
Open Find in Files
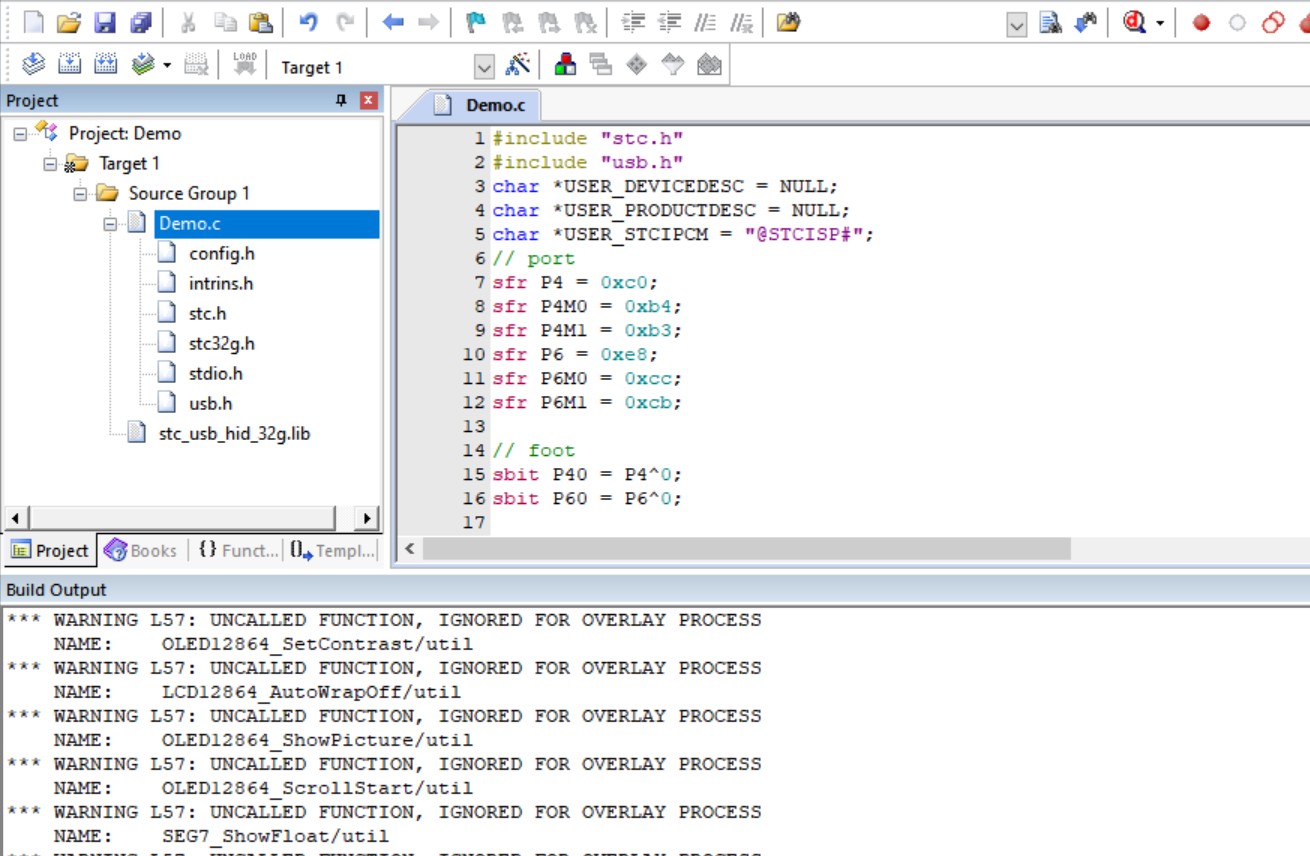coord(788,22)
